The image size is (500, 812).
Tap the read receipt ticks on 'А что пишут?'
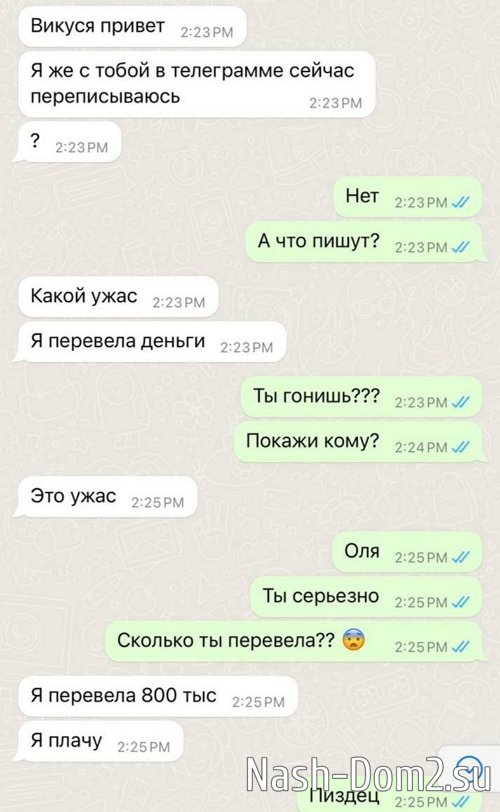tap(460, 247)
